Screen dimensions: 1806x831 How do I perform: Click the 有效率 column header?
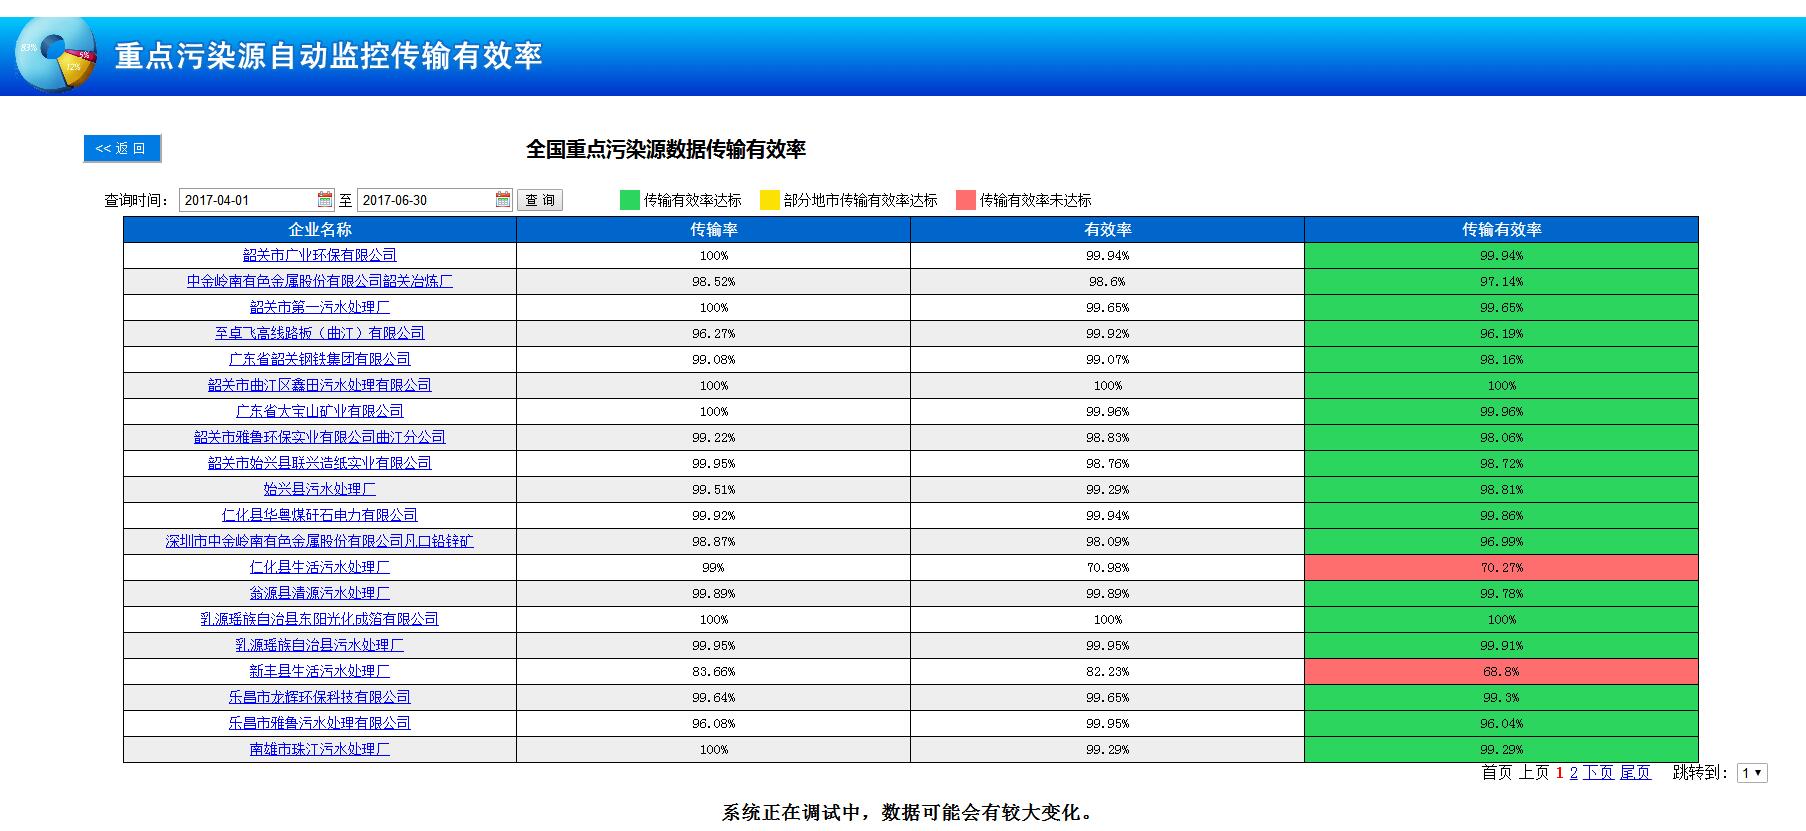pos(1108,229)
